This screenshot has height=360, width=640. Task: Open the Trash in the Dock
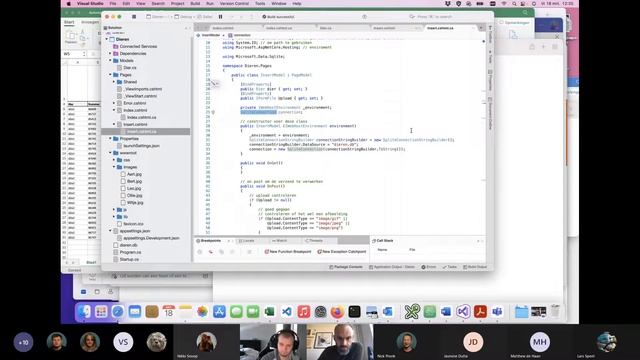pos(555,312)
